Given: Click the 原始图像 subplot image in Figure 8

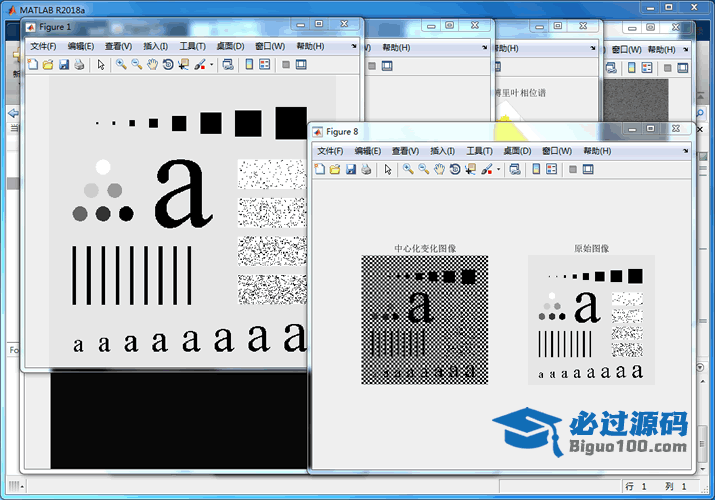Looking at the screenshot, I should coord(591,319).
